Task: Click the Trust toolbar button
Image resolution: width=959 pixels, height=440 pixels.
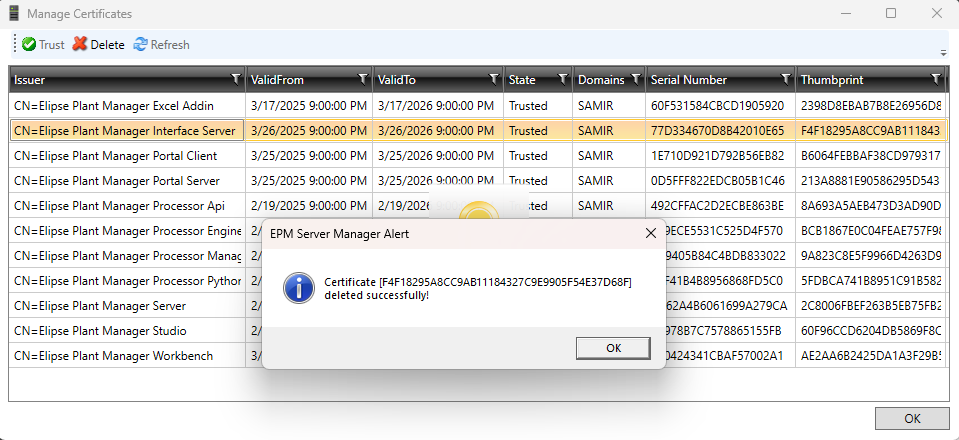Action: [x=43, y=45]
